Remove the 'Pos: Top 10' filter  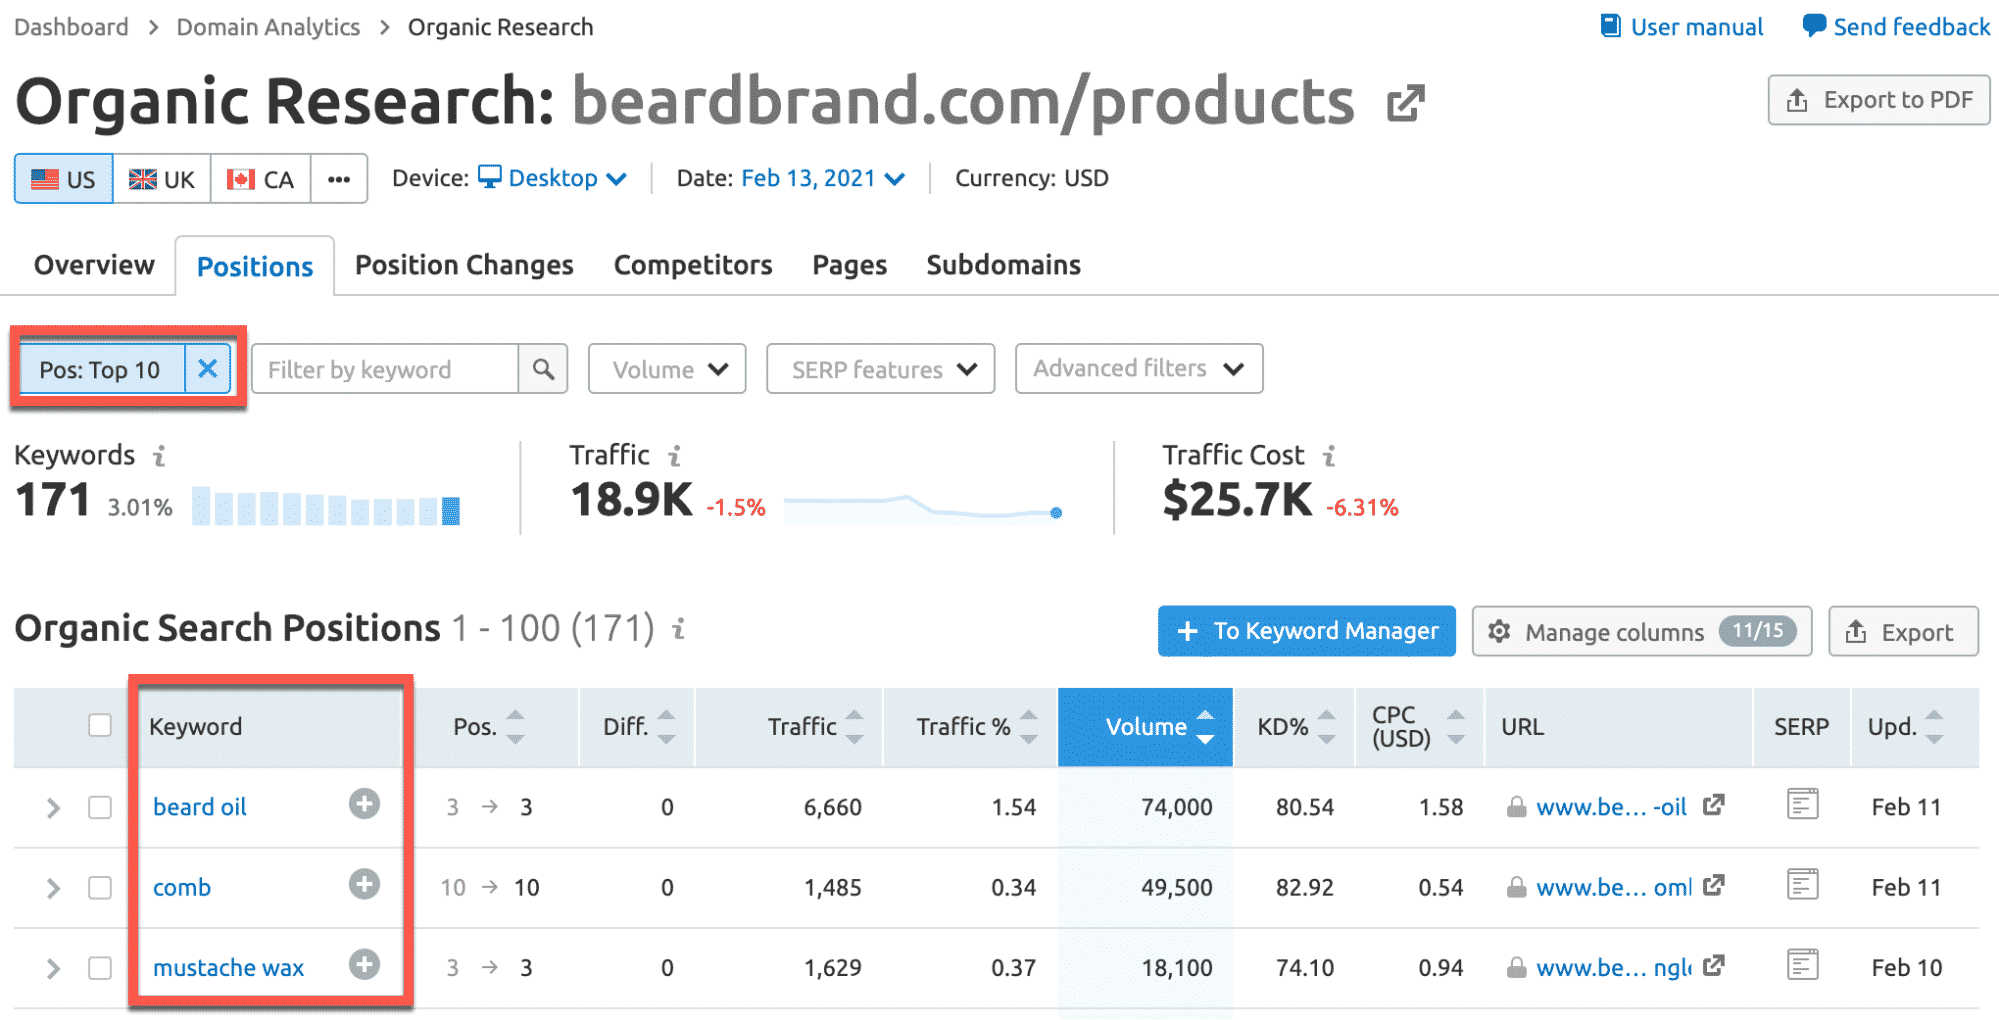click(207, 369)
